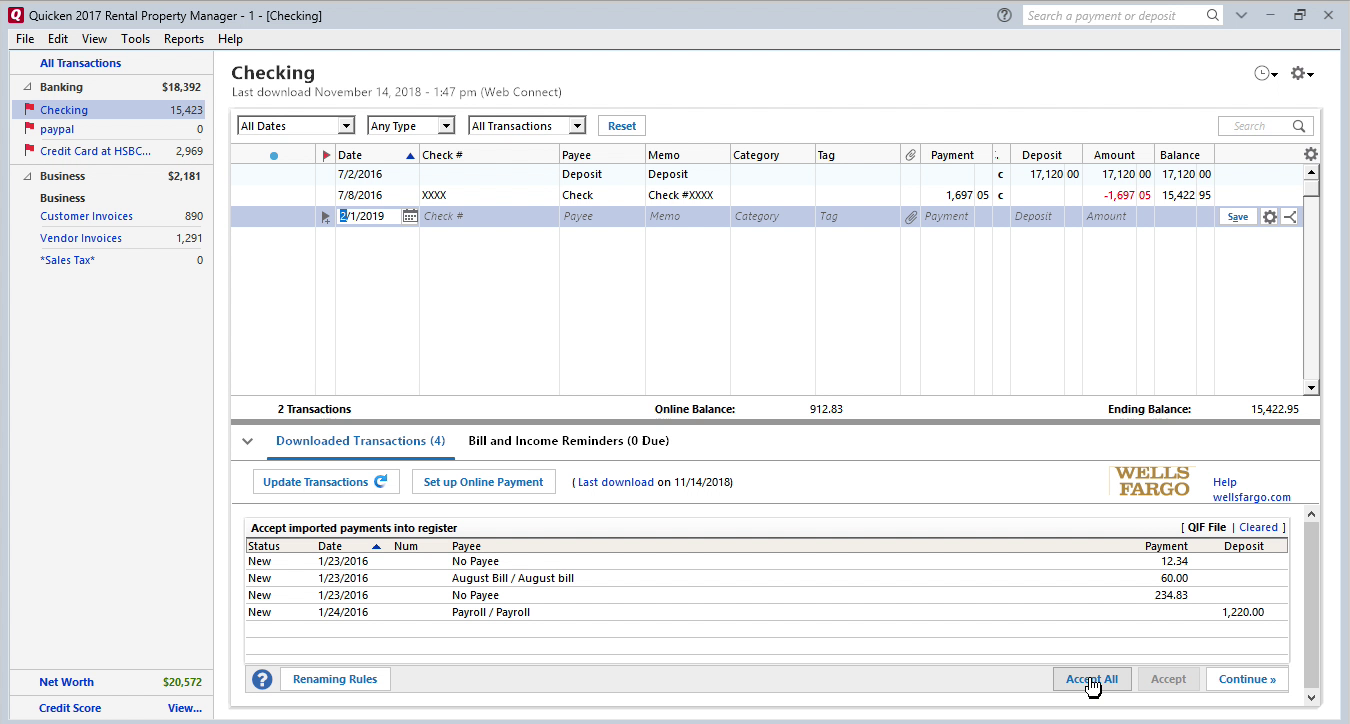1350x724 pixels.
Task: Open the File menu
Action: [25, 39]
